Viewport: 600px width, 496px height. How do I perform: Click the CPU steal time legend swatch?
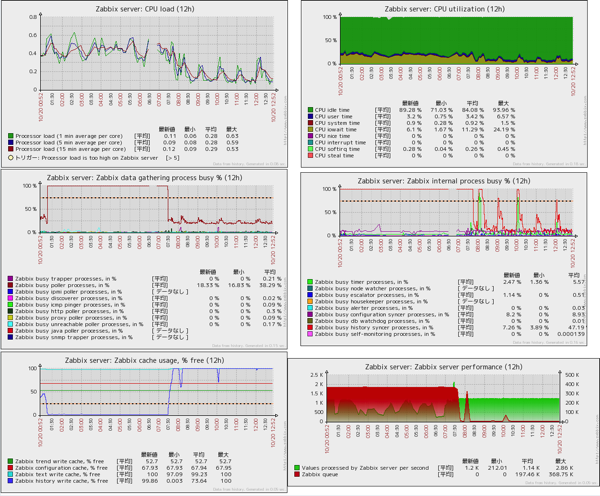click(310, 155)
